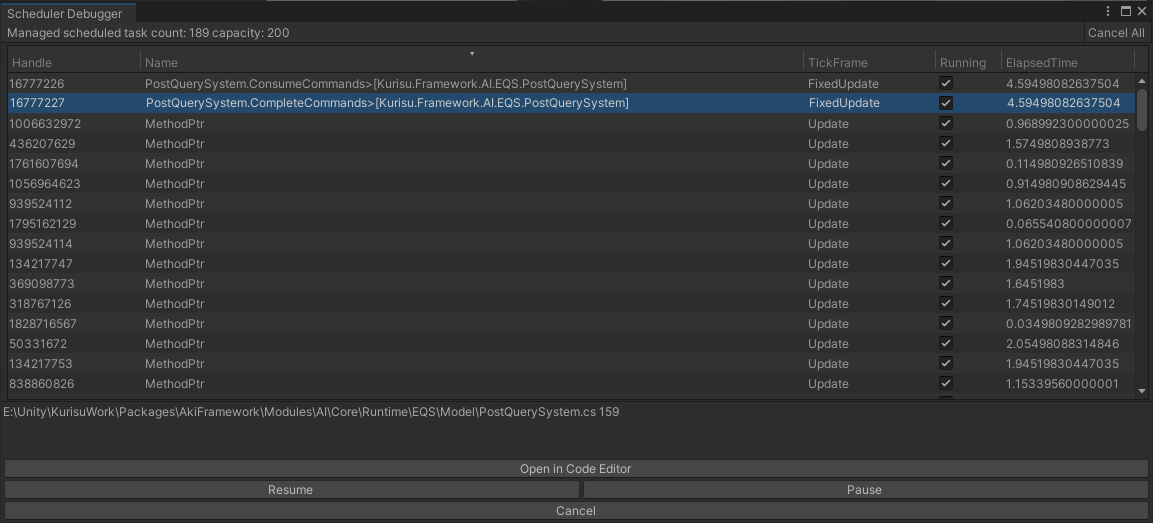The width and height of the screenshot is (1153, 523).
Task: Toggle Running checkbox for handle 1795162129
Action: click(946, 223)
